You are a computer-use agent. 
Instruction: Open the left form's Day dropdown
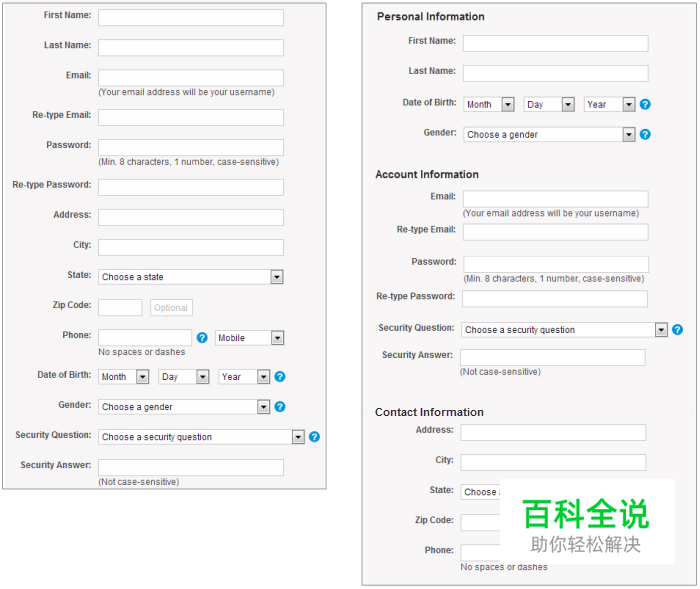click(183, 377)
